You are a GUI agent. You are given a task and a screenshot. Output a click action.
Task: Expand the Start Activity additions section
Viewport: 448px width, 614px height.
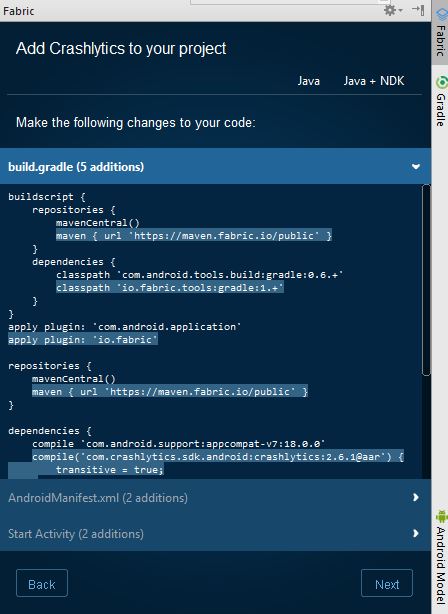[x=415, y=533]
